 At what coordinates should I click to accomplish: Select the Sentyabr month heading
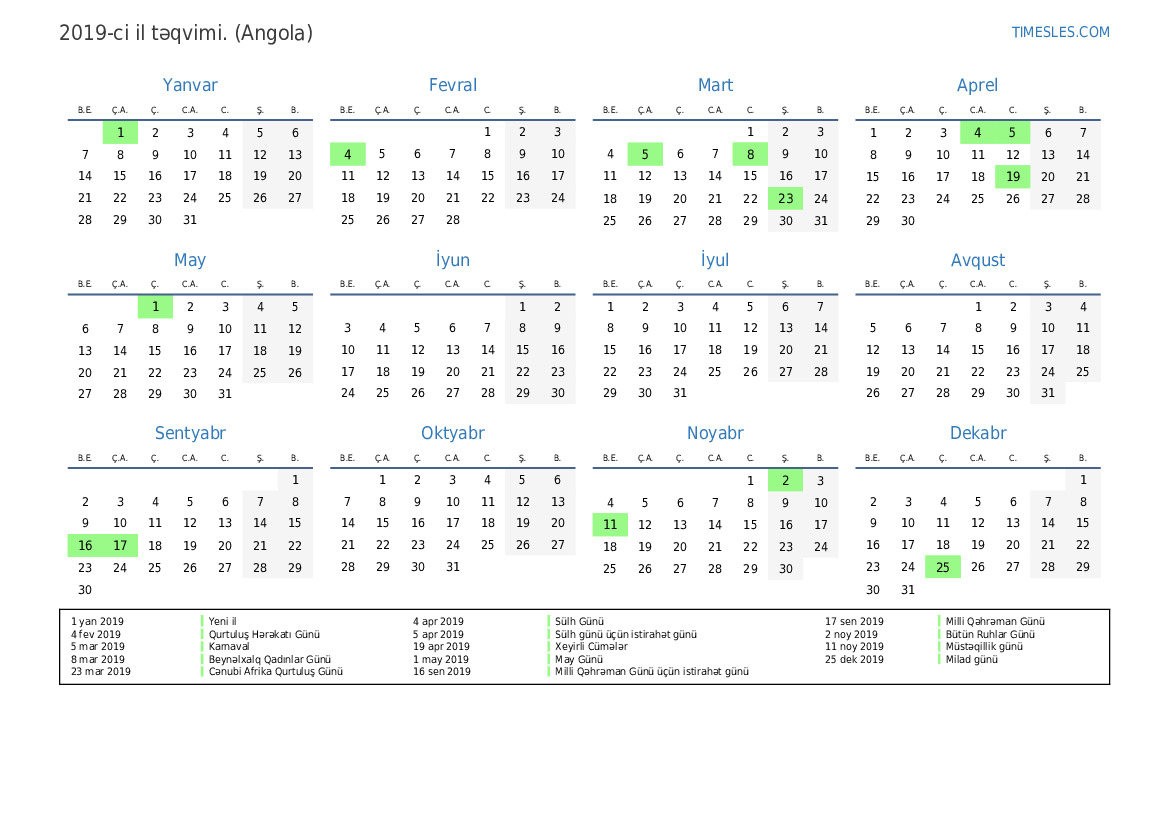(x=190, y=433)
